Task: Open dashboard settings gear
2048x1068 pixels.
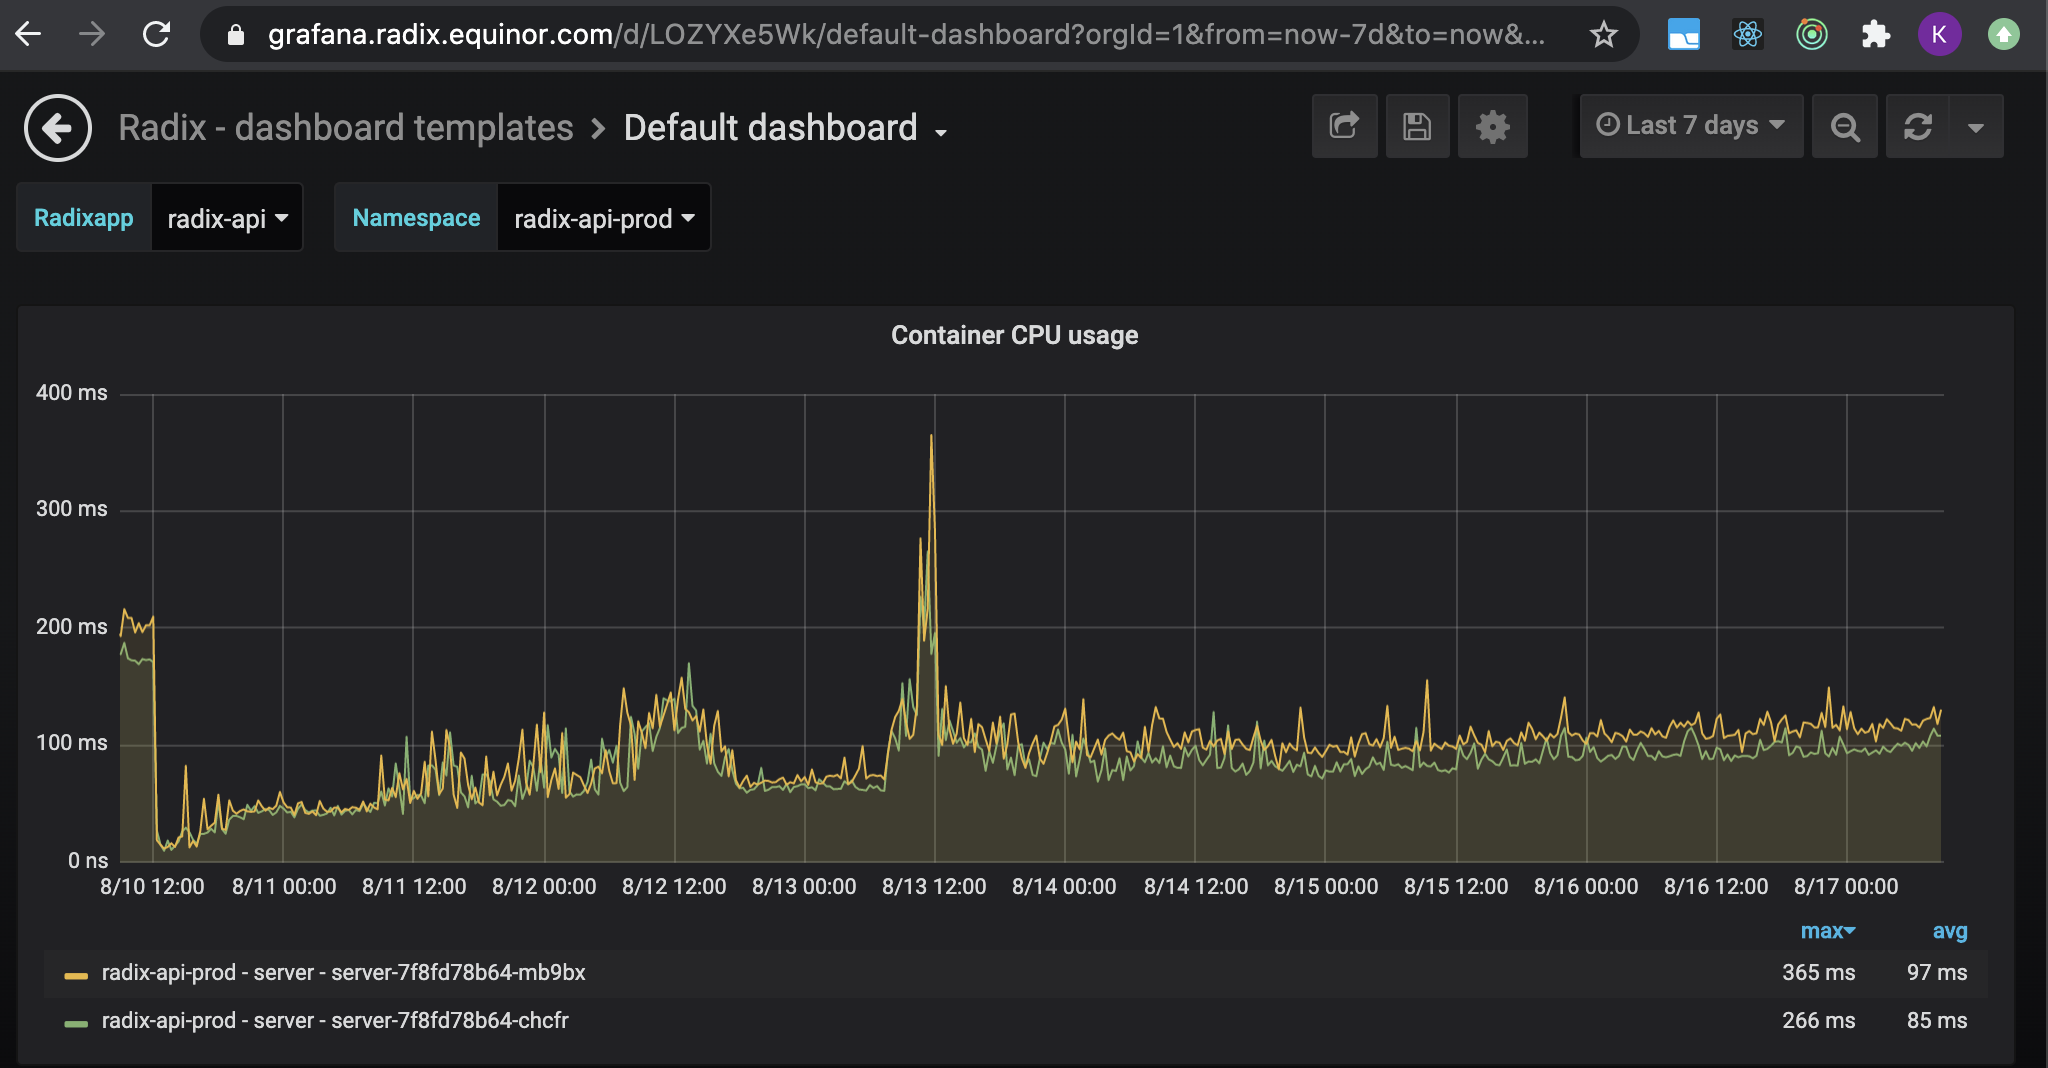Action: (1492, 126)
